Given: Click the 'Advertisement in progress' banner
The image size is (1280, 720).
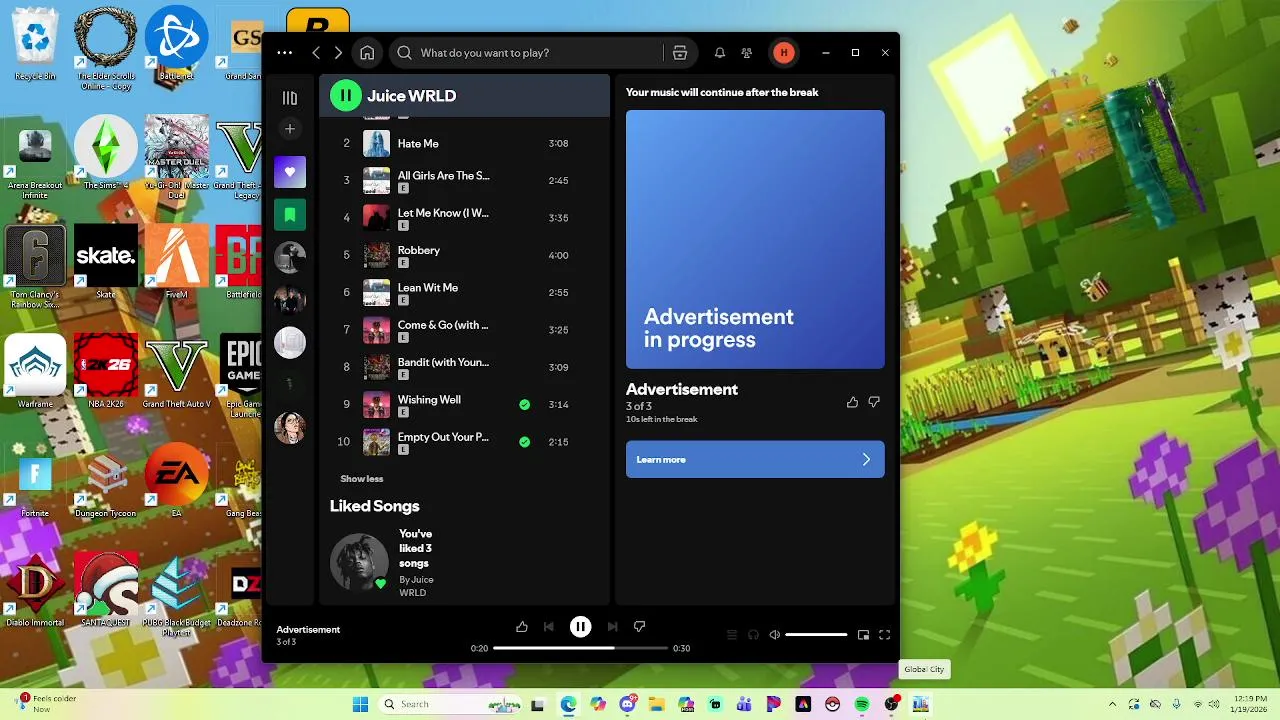Looking at the screenshot, I should (755, 240).
